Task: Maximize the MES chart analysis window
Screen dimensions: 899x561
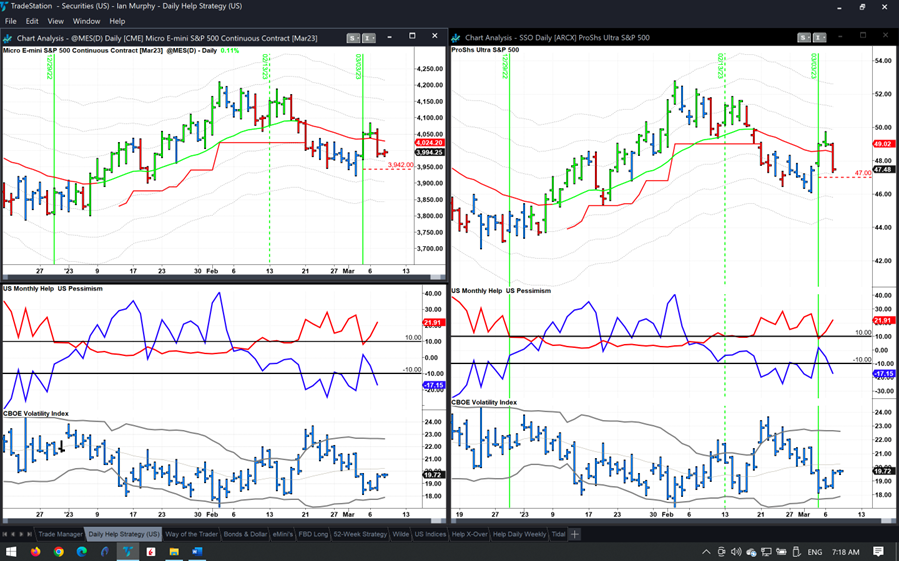Action: (x=412, y=37)
